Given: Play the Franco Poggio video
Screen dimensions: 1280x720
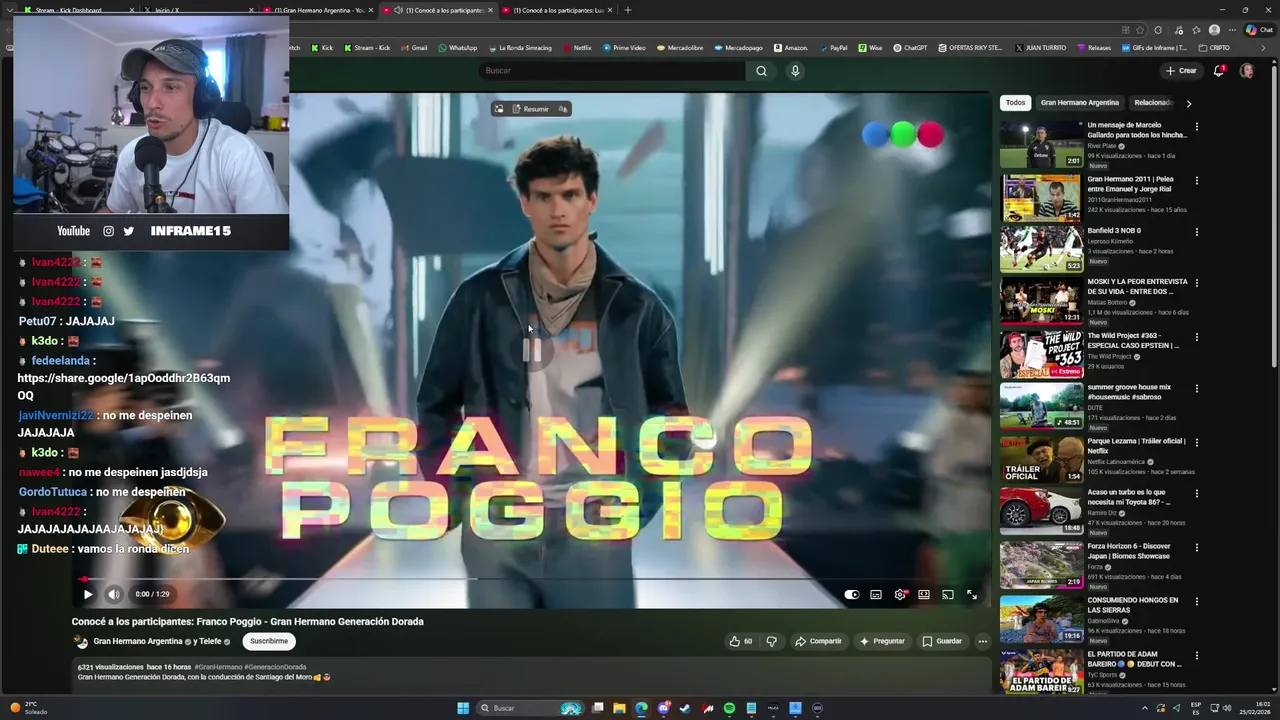Looking at the screenshot, I should [x=88, y=594].
